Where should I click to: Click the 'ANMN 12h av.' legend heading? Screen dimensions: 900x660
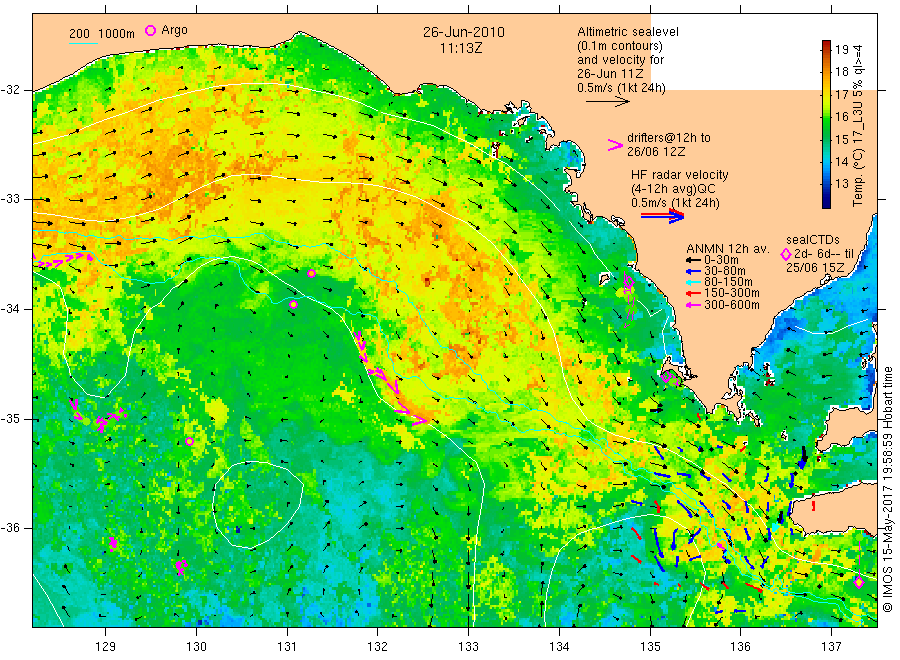(728, 249)
